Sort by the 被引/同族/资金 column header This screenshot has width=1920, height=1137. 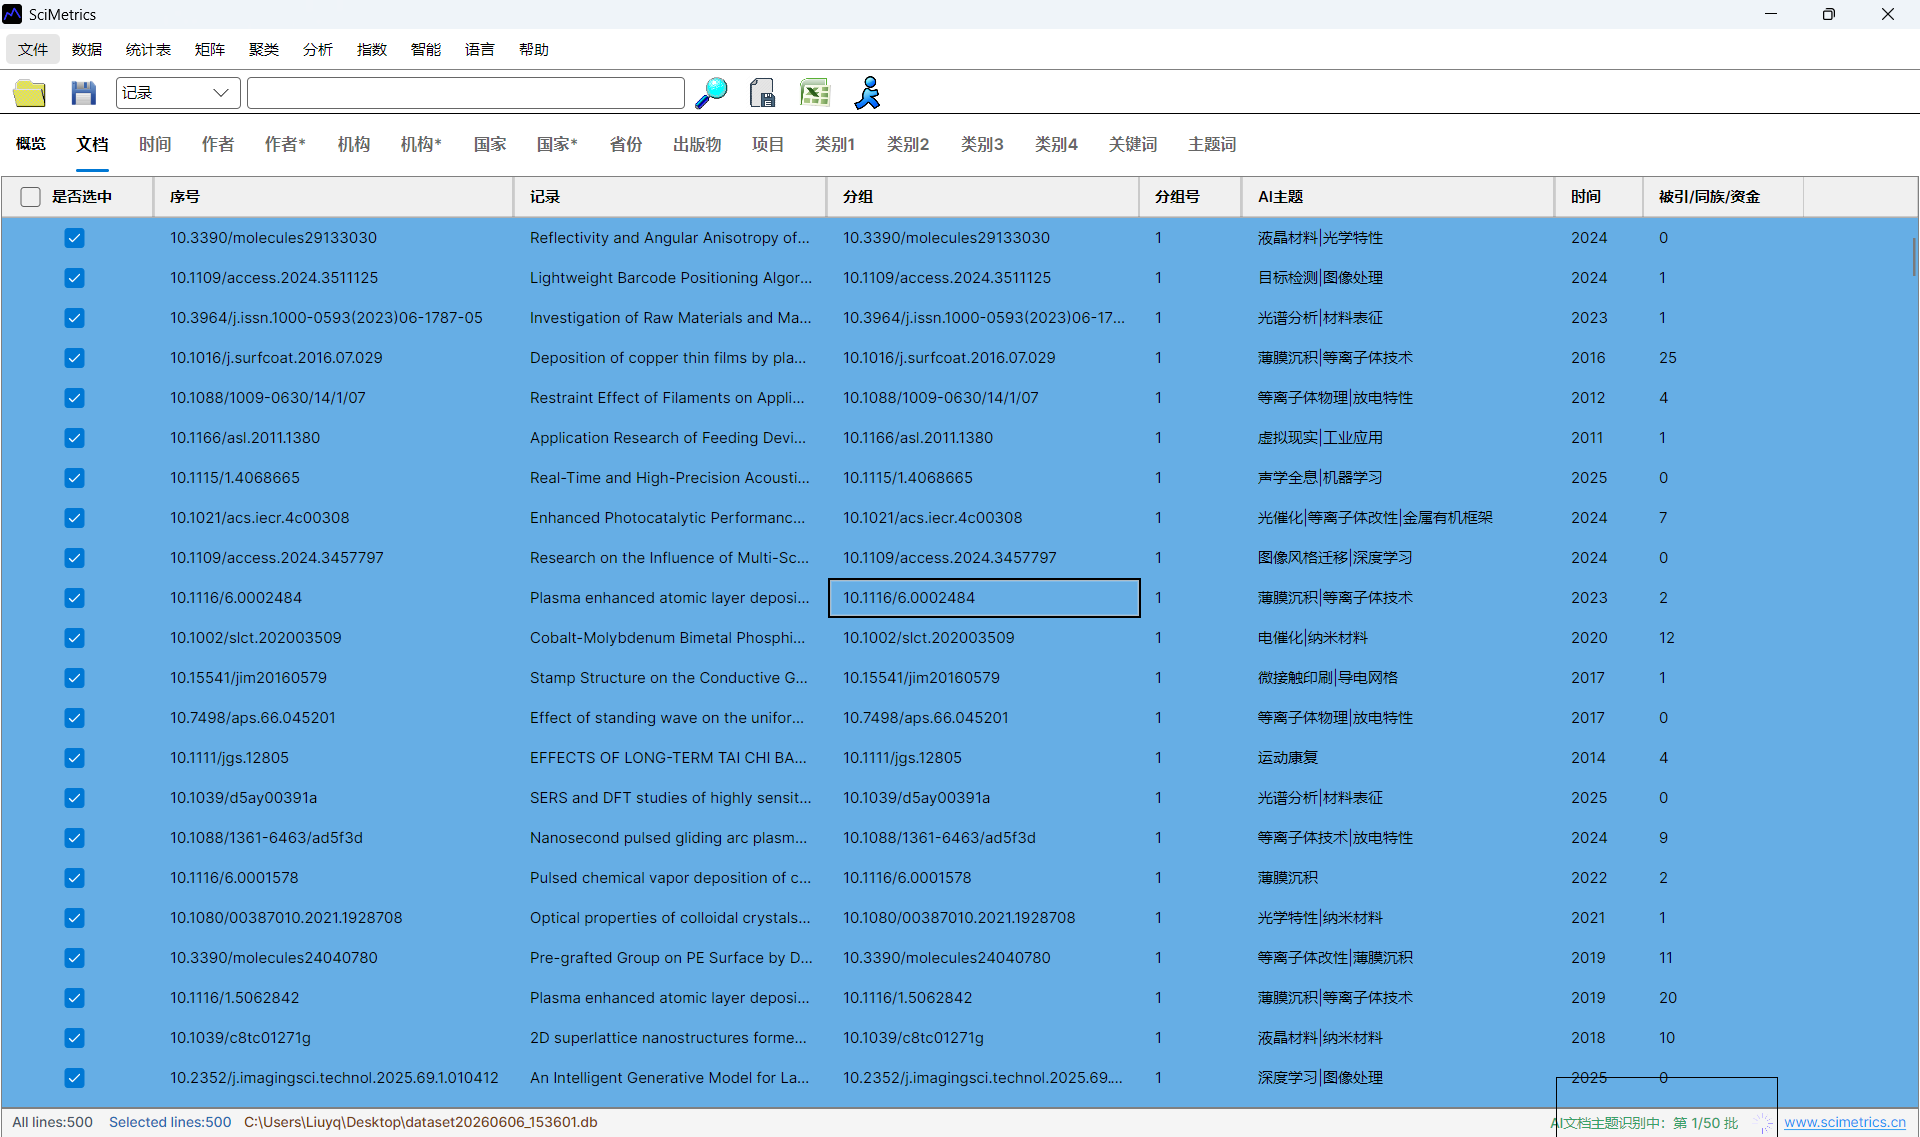click(1723, 197)
